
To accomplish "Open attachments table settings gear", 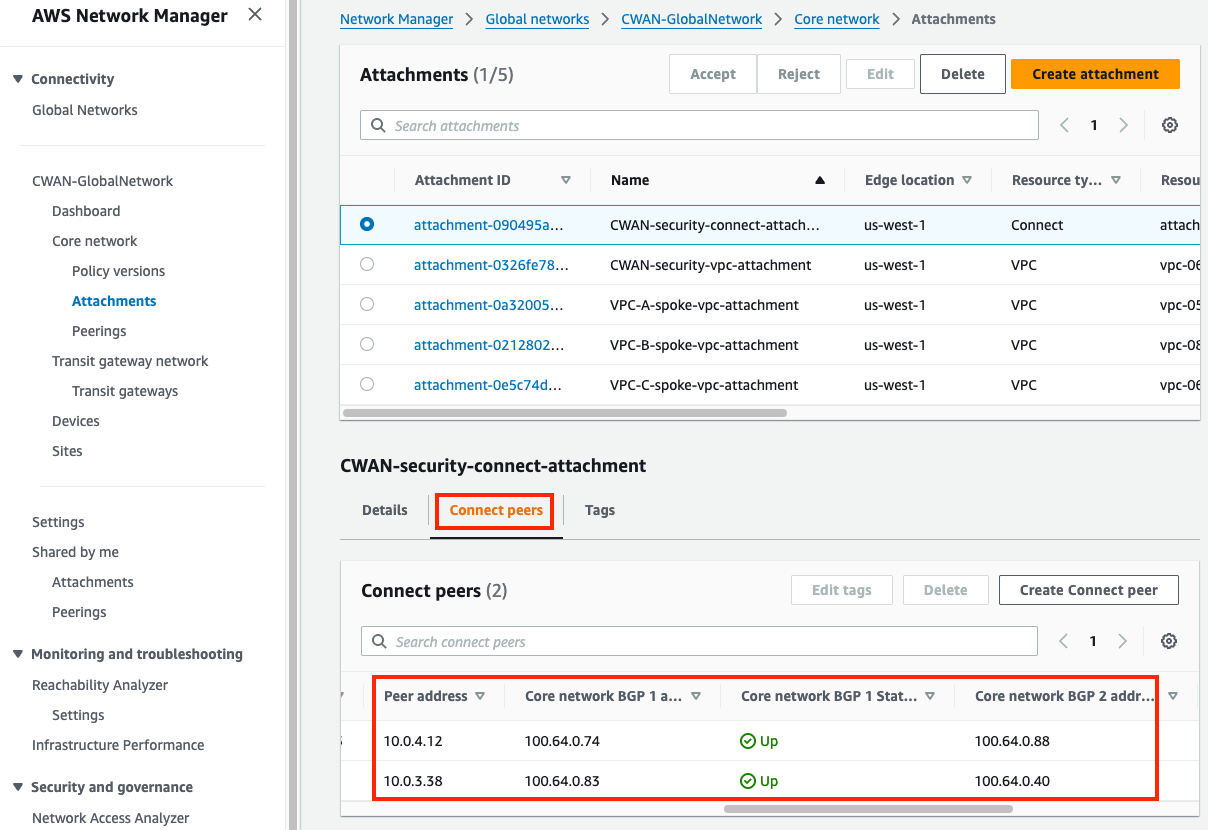I will [x=1170, y=125].
